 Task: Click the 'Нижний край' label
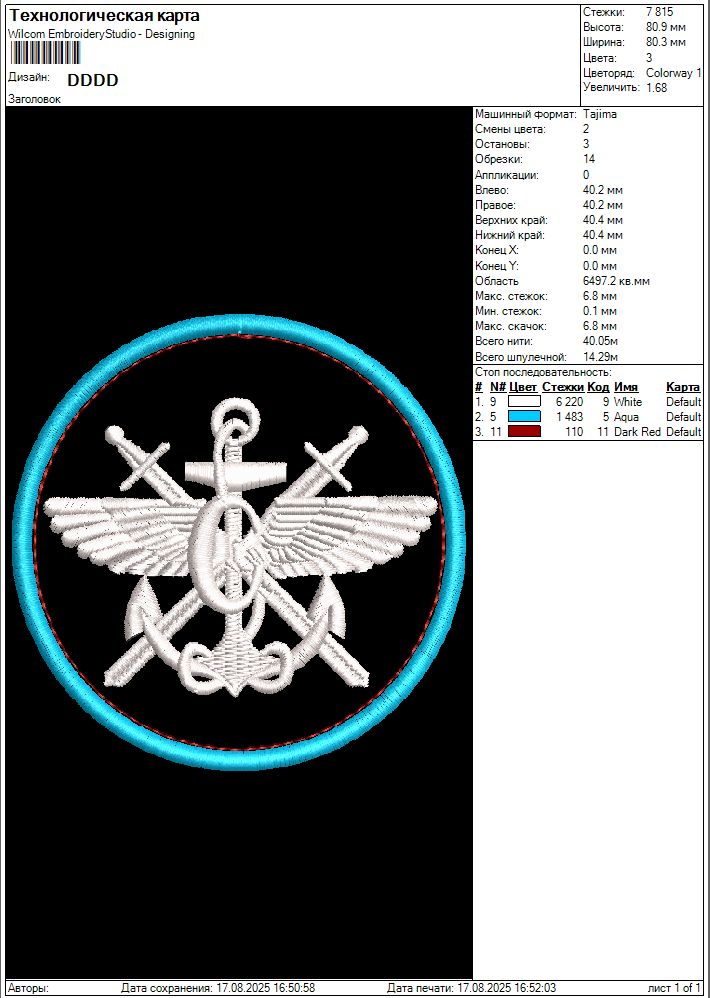coord(510,235)
